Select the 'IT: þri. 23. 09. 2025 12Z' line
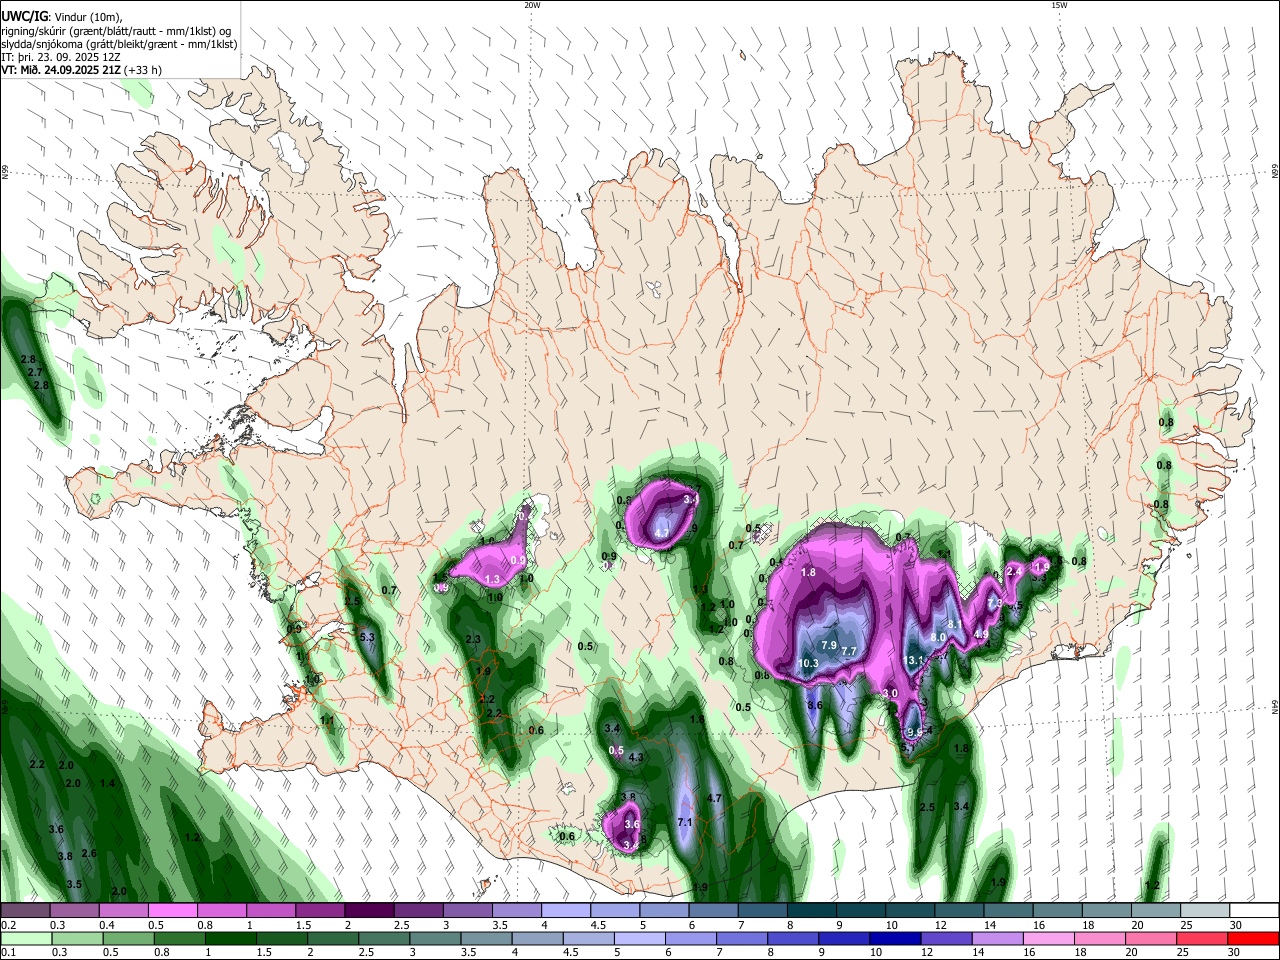This screenshot has height=960, width=1280. [x=61, y=57]
